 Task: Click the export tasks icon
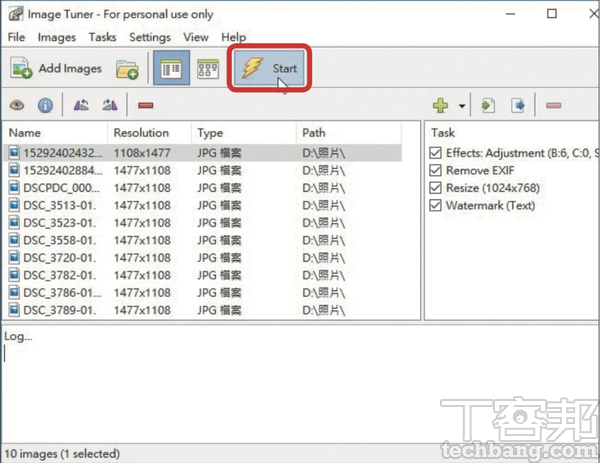(x=518, y=105)
